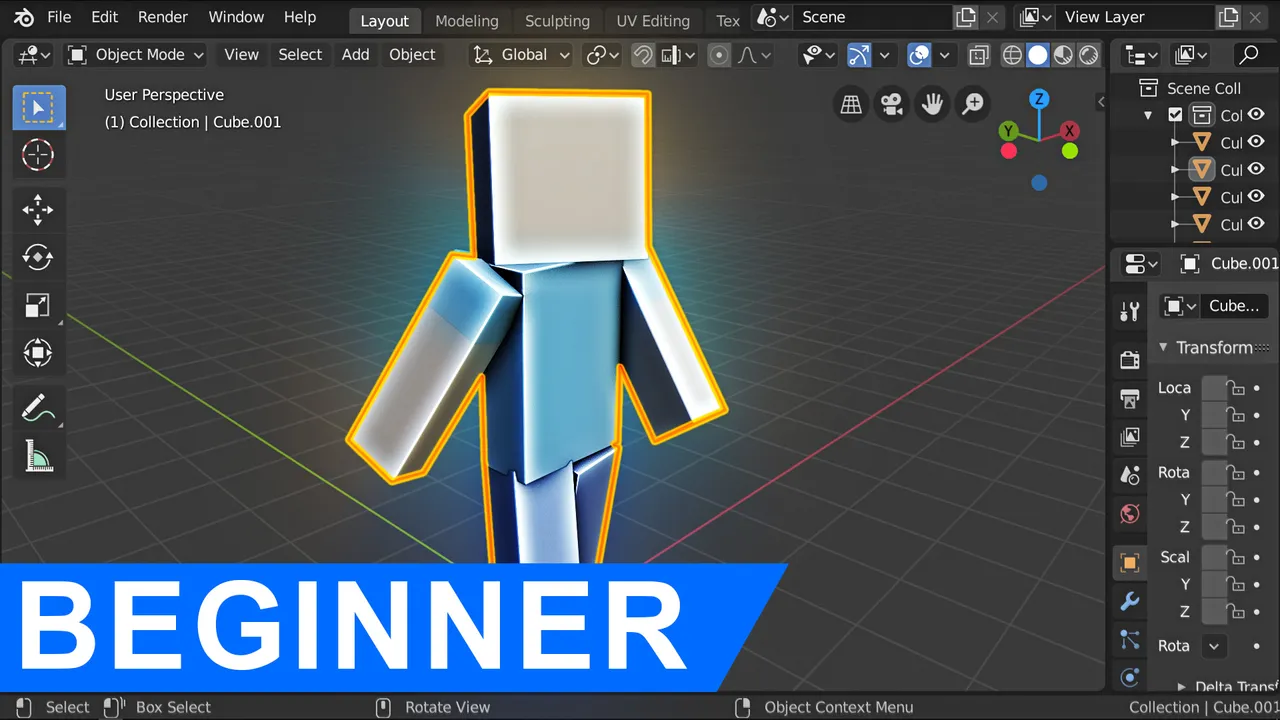Switch to Modeling workspace tab
This screenshot has width=1280, height=720.
point(467,21)
